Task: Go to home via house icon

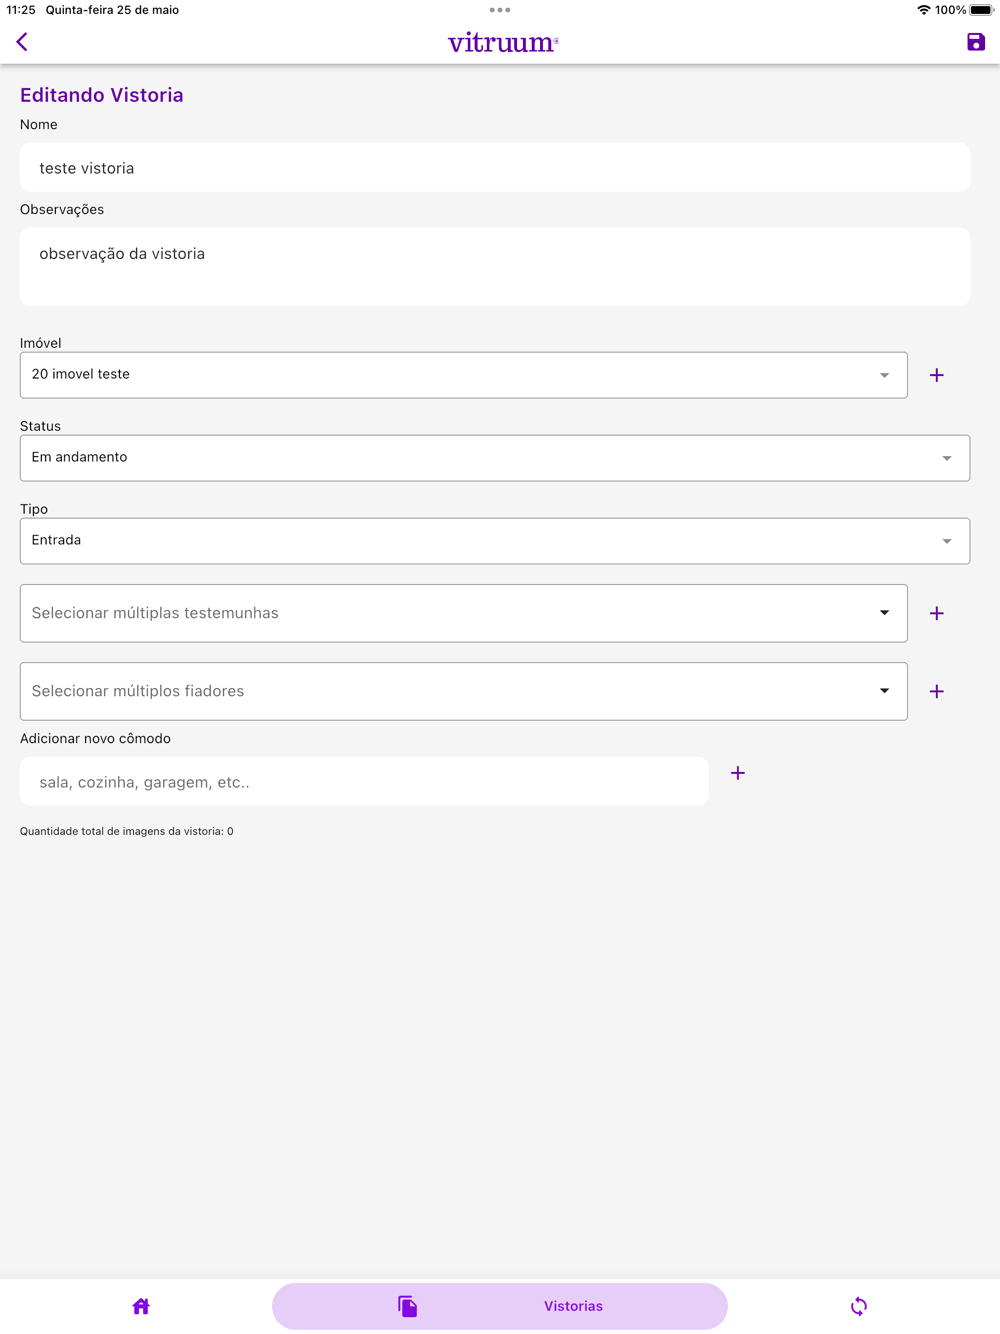Action: pyautogui.click(x=141, y=1306)
